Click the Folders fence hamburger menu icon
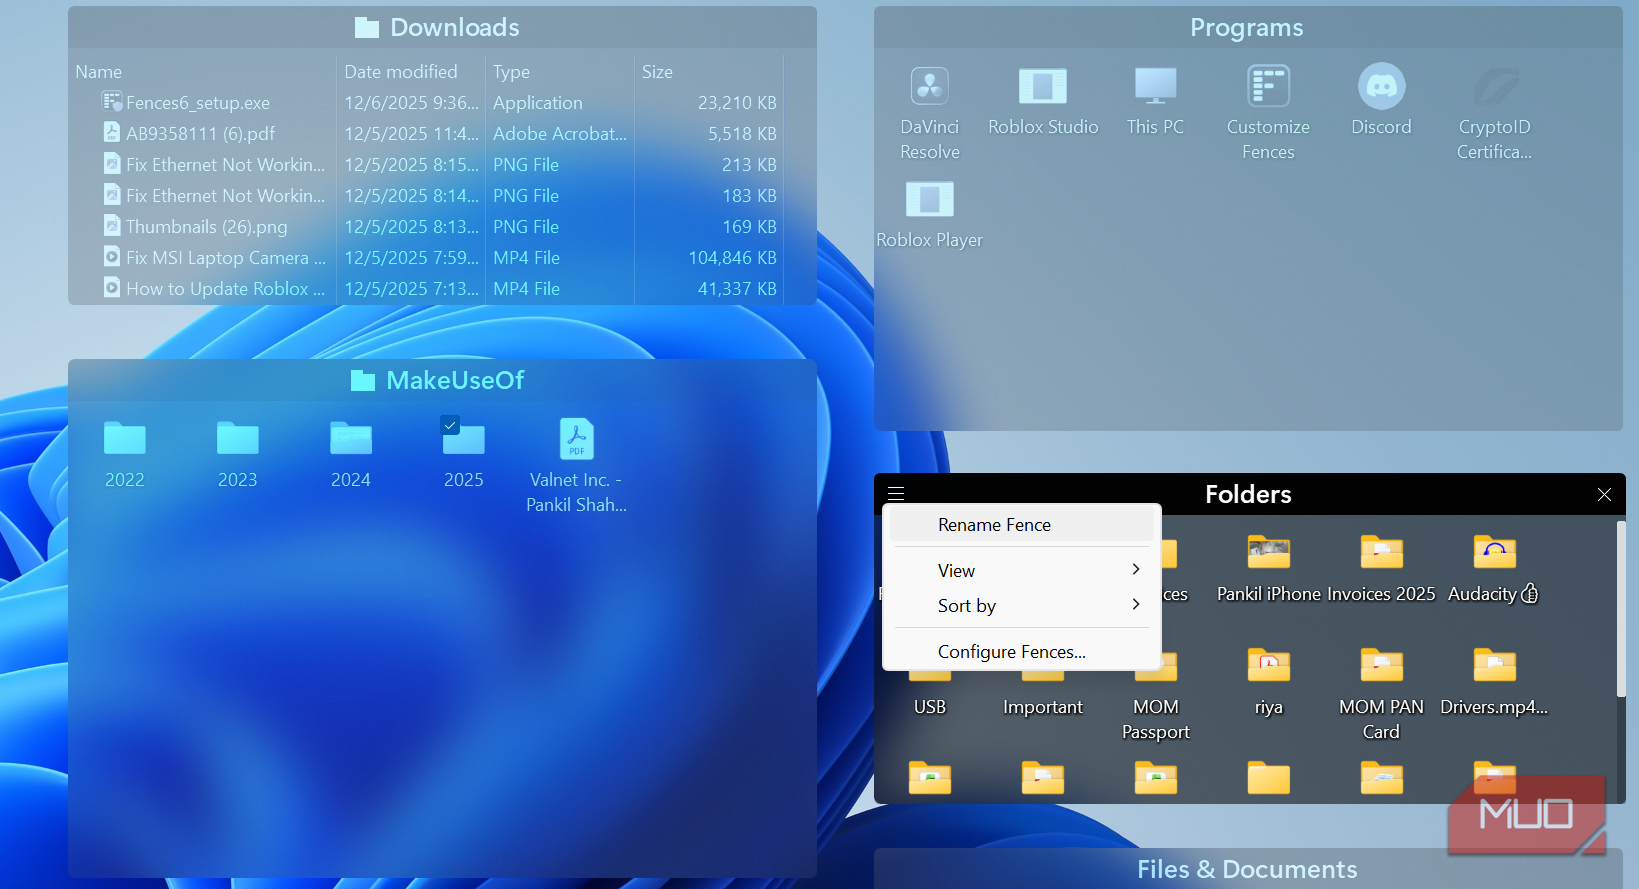Viewport: 1639px width, 889px height. pyautogui.click(x=896, y=493)
